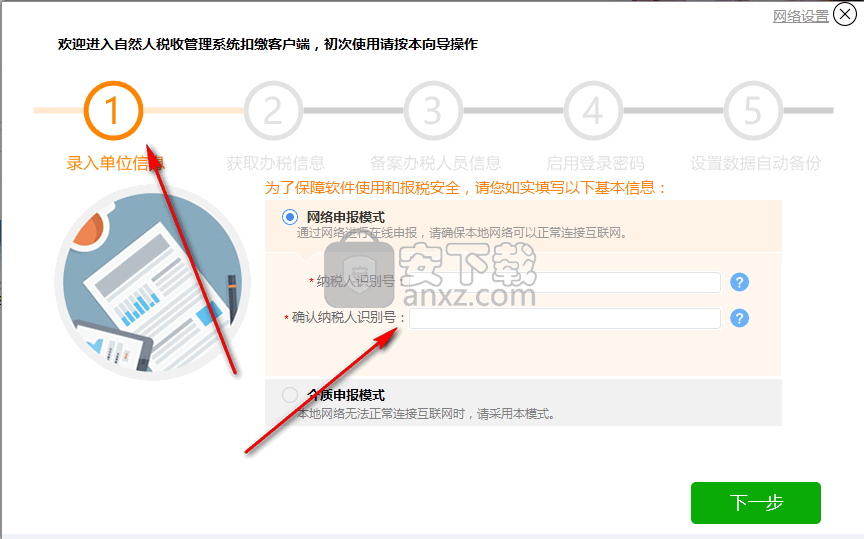Viewport: 864px width, 539px height.
Task: Click the step 3 circle icon
Action: click(x=433, y=110)
